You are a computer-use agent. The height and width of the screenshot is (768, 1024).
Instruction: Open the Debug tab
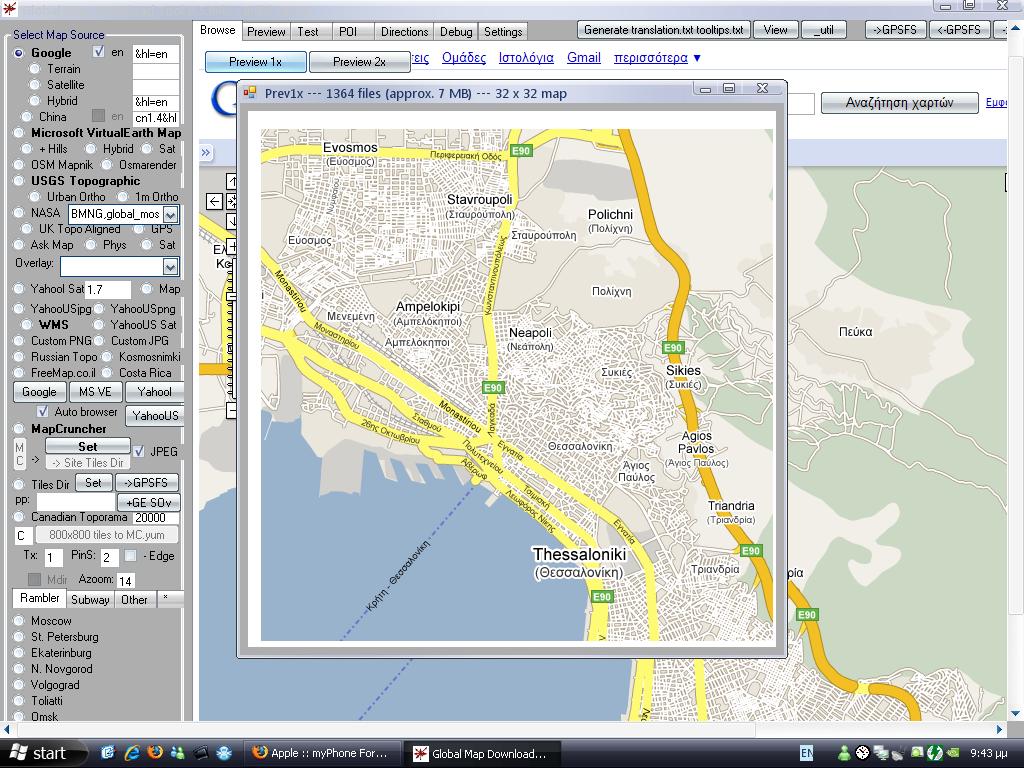tap(456, 31)
